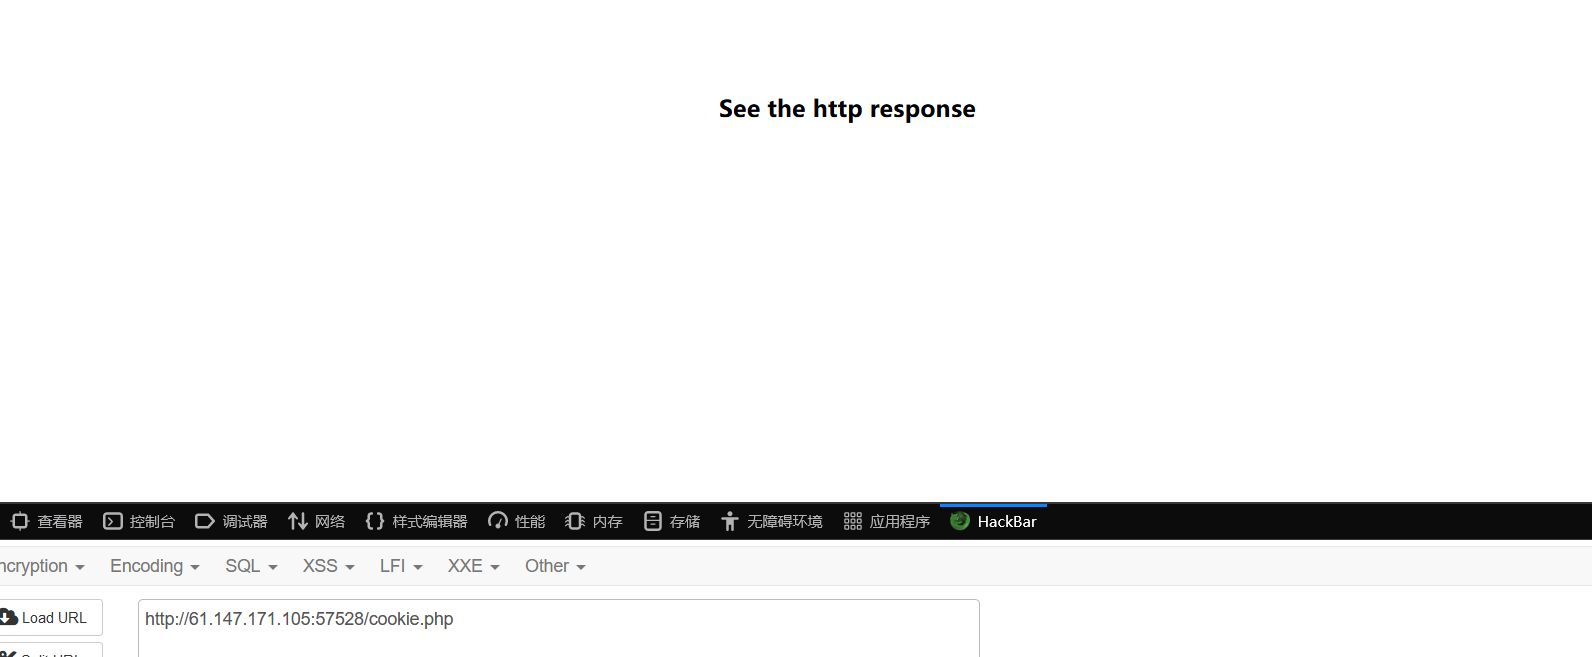Viewport: 1592px width, 657px height.
Task: Click the Storage document icon
Action: 653,521
